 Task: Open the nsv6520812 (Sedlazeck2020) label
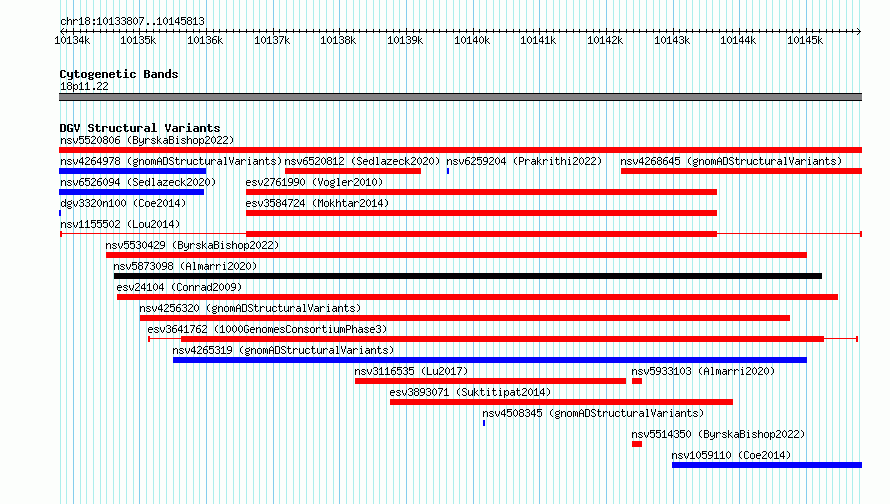pos(362,161)
